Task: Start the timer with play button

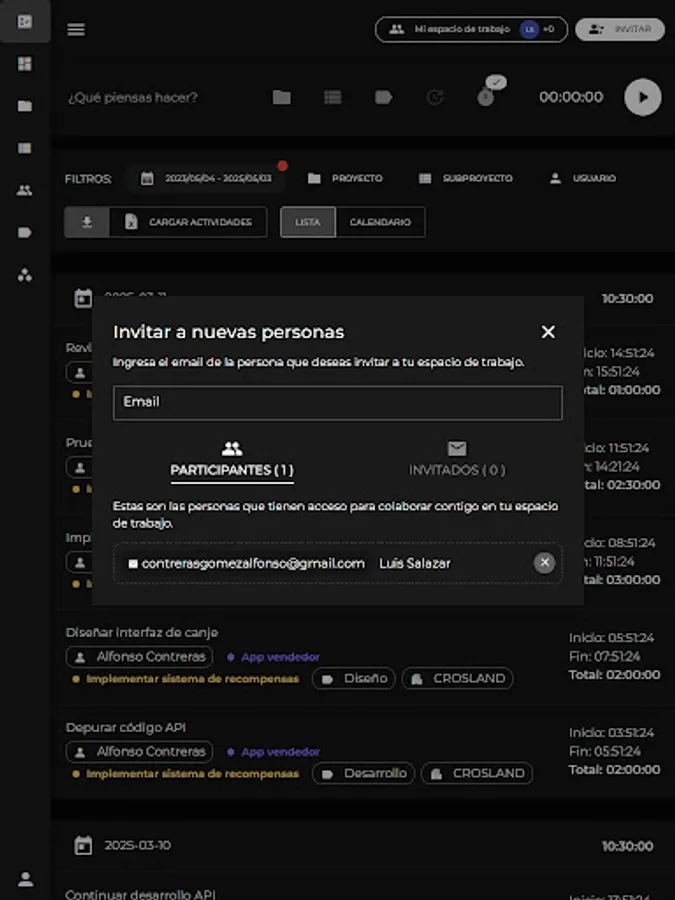Action: click(643, 97)
